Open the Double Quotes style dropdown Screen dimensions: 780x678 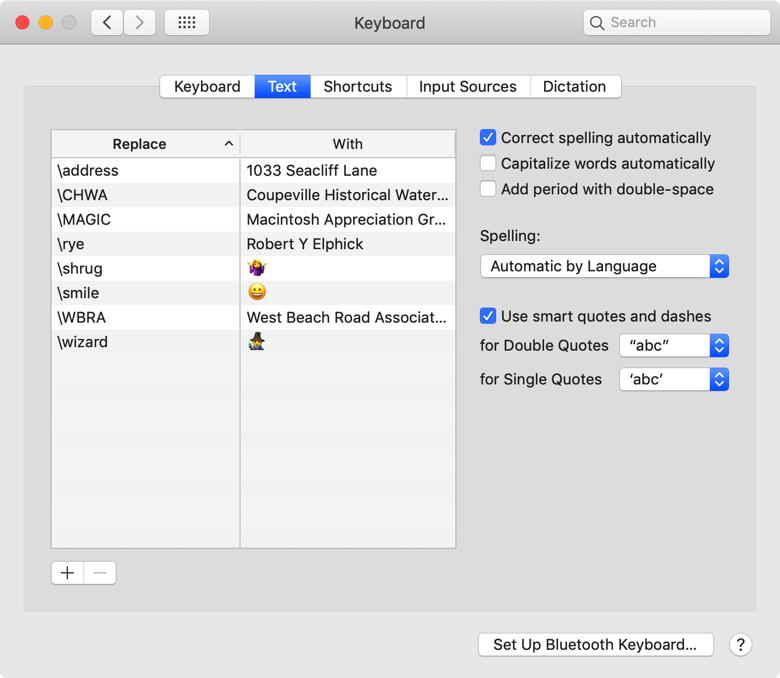[673, 345]
